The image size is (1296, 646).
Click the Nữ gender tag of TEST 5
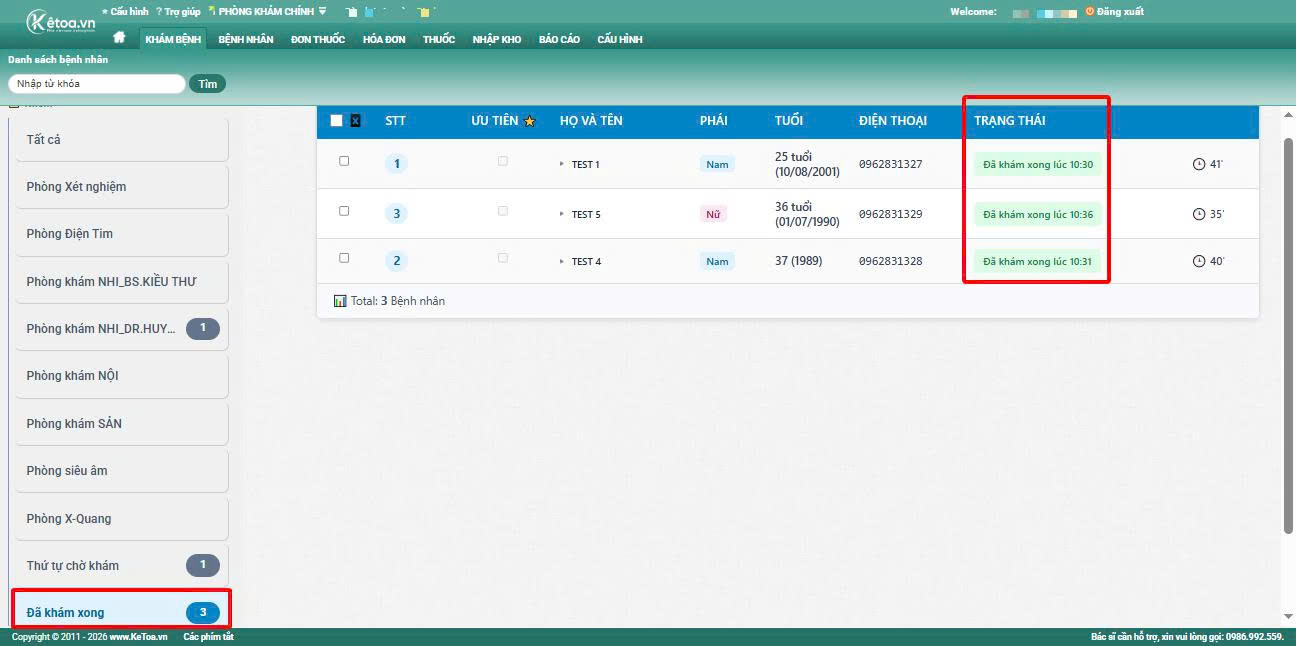click(x=713, y=214)
